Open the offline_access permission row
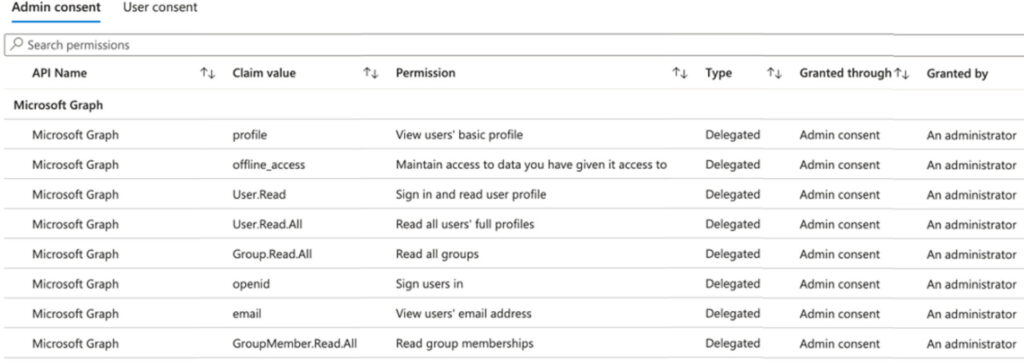The width and height of the screenshot is (1024, 362). pos(512,165)
